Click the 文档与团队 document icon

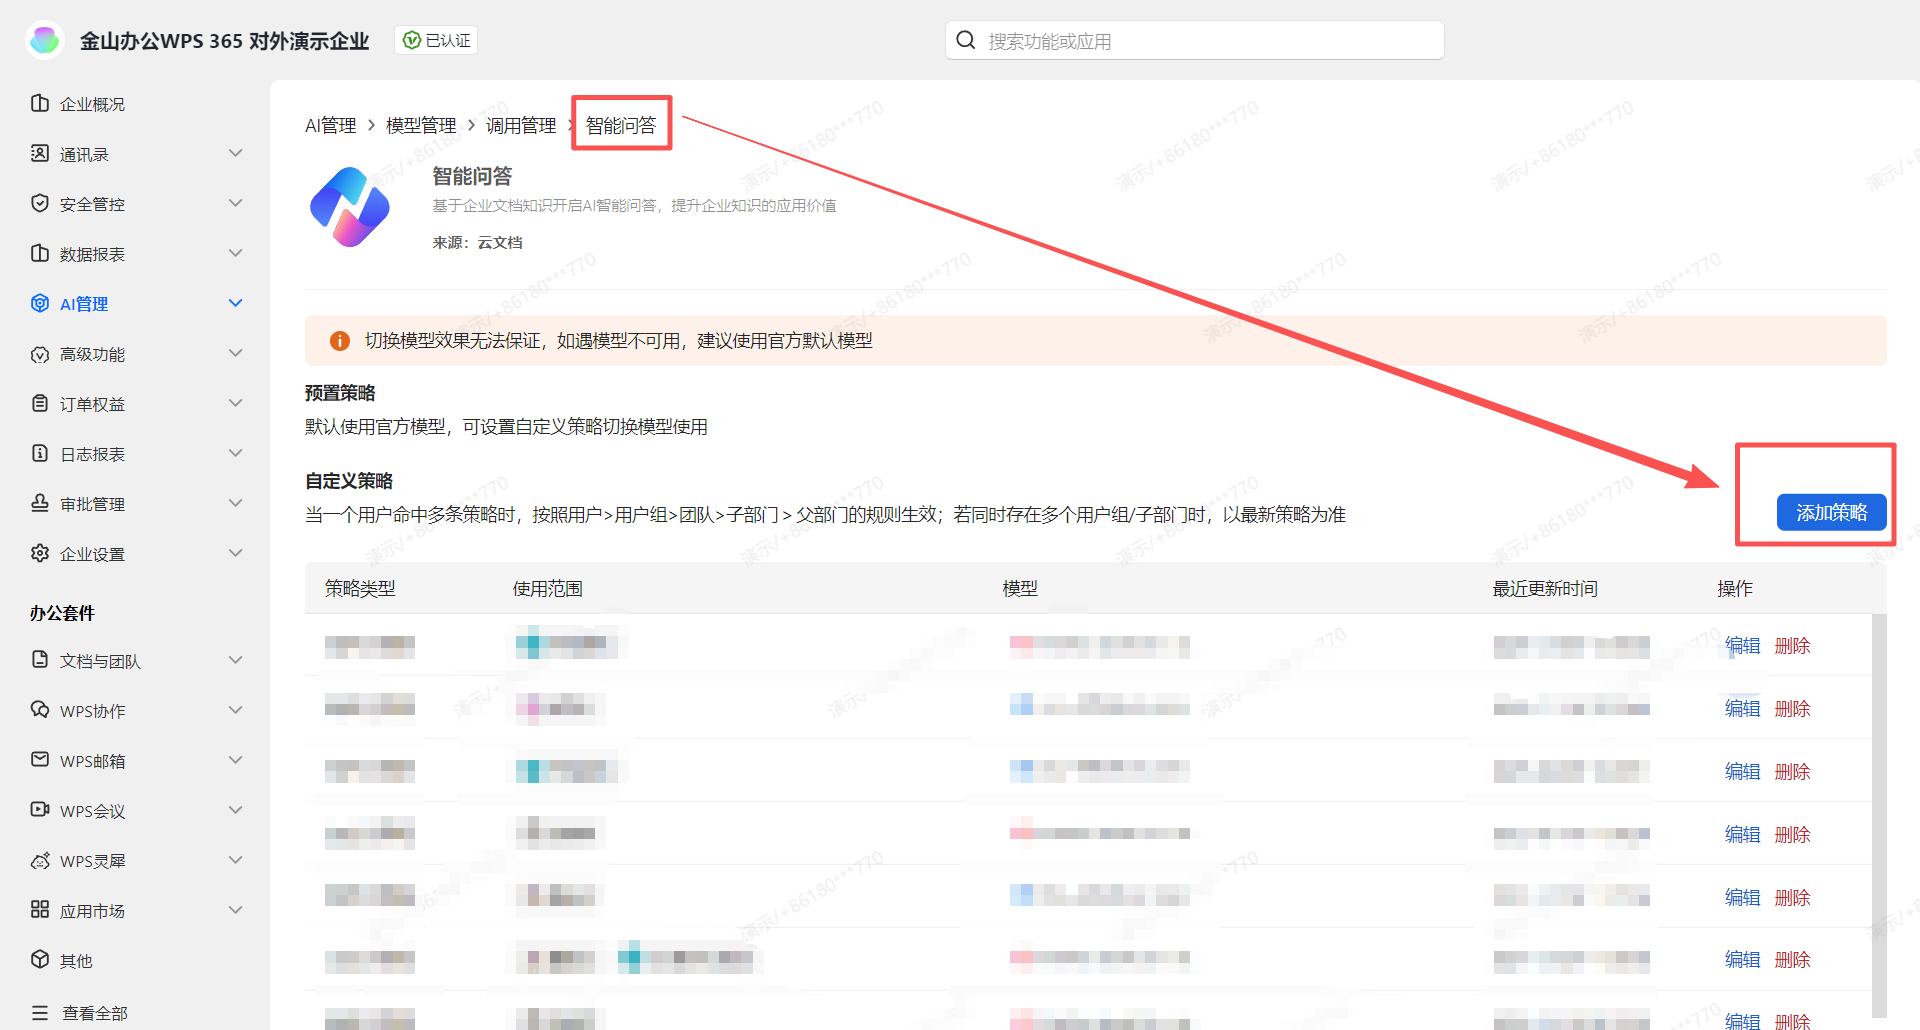click(x=40, y=660)
